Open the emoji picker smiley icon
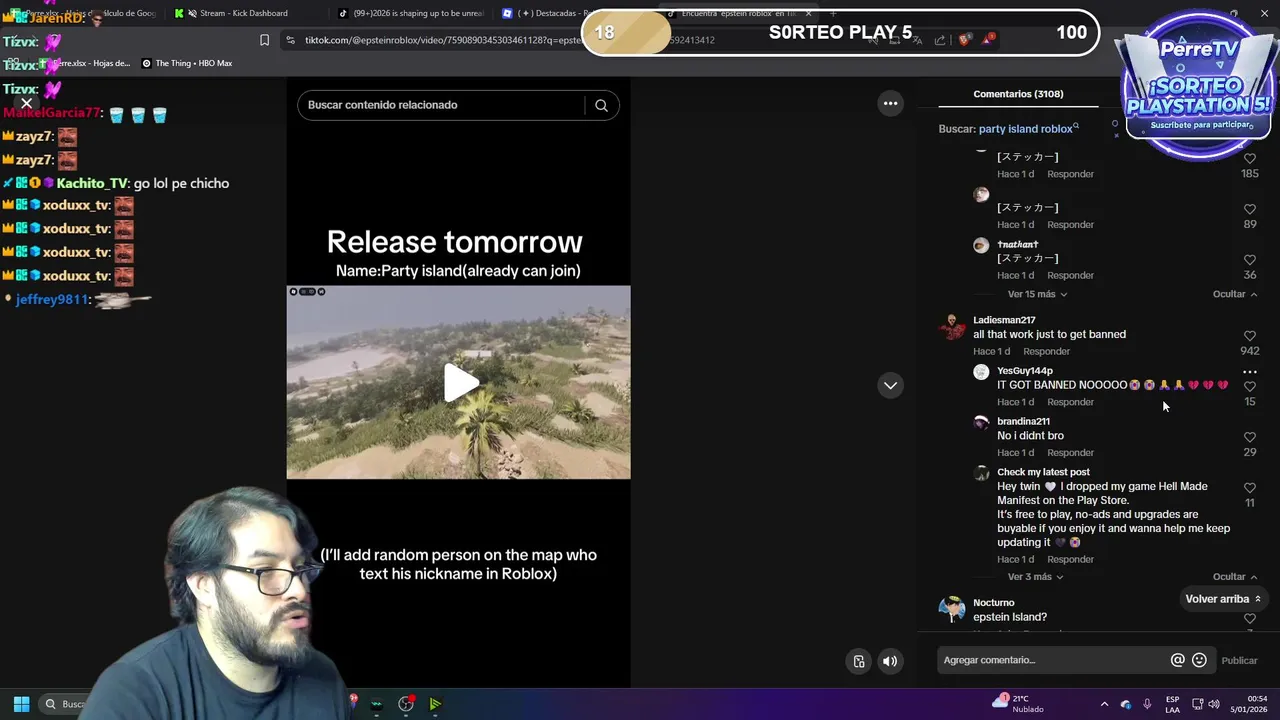 (x=1199, y=660)
